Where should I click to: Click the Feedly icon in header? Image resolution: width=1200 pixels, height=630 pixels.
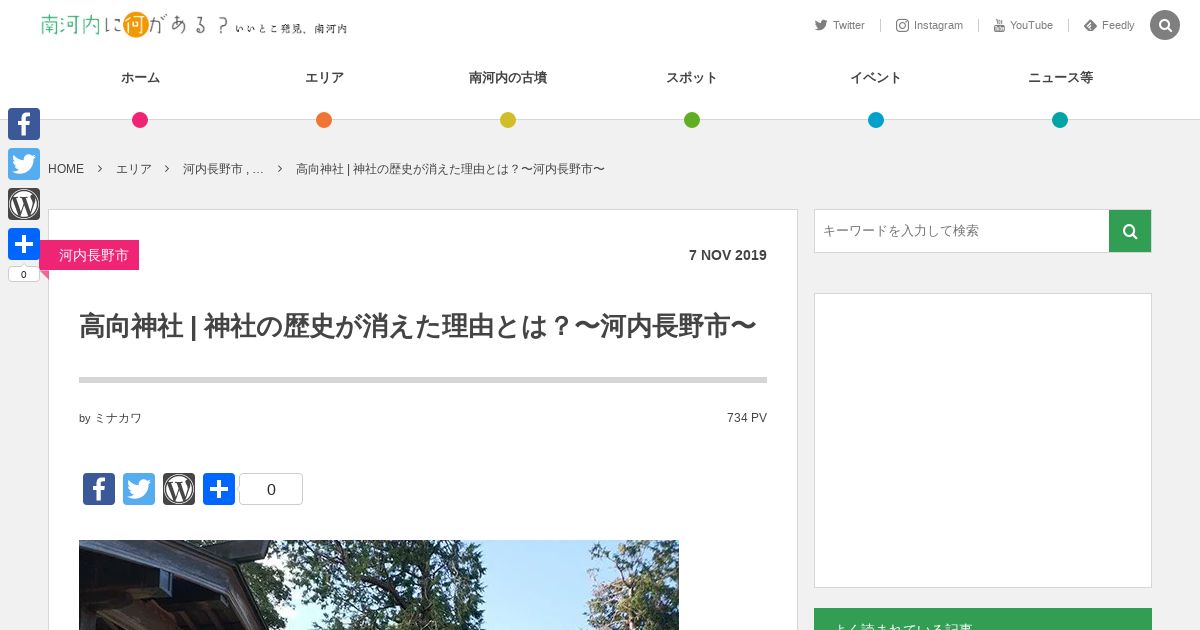coord(1091,25)
